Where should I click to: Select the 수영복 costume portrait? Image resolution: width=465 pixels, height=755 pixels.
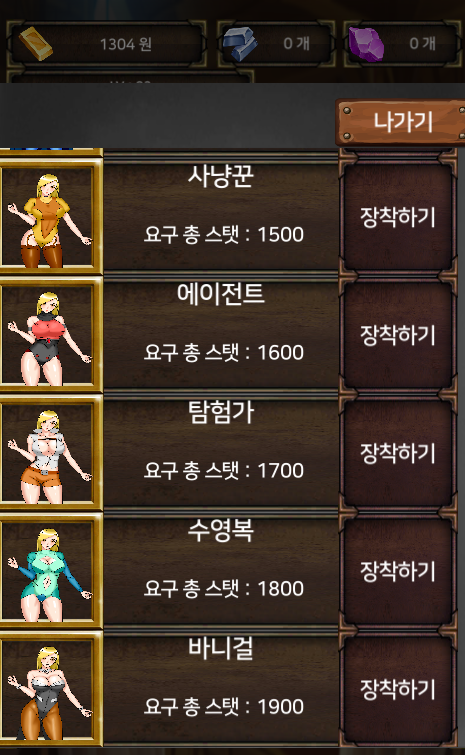[x=49, y=571]
